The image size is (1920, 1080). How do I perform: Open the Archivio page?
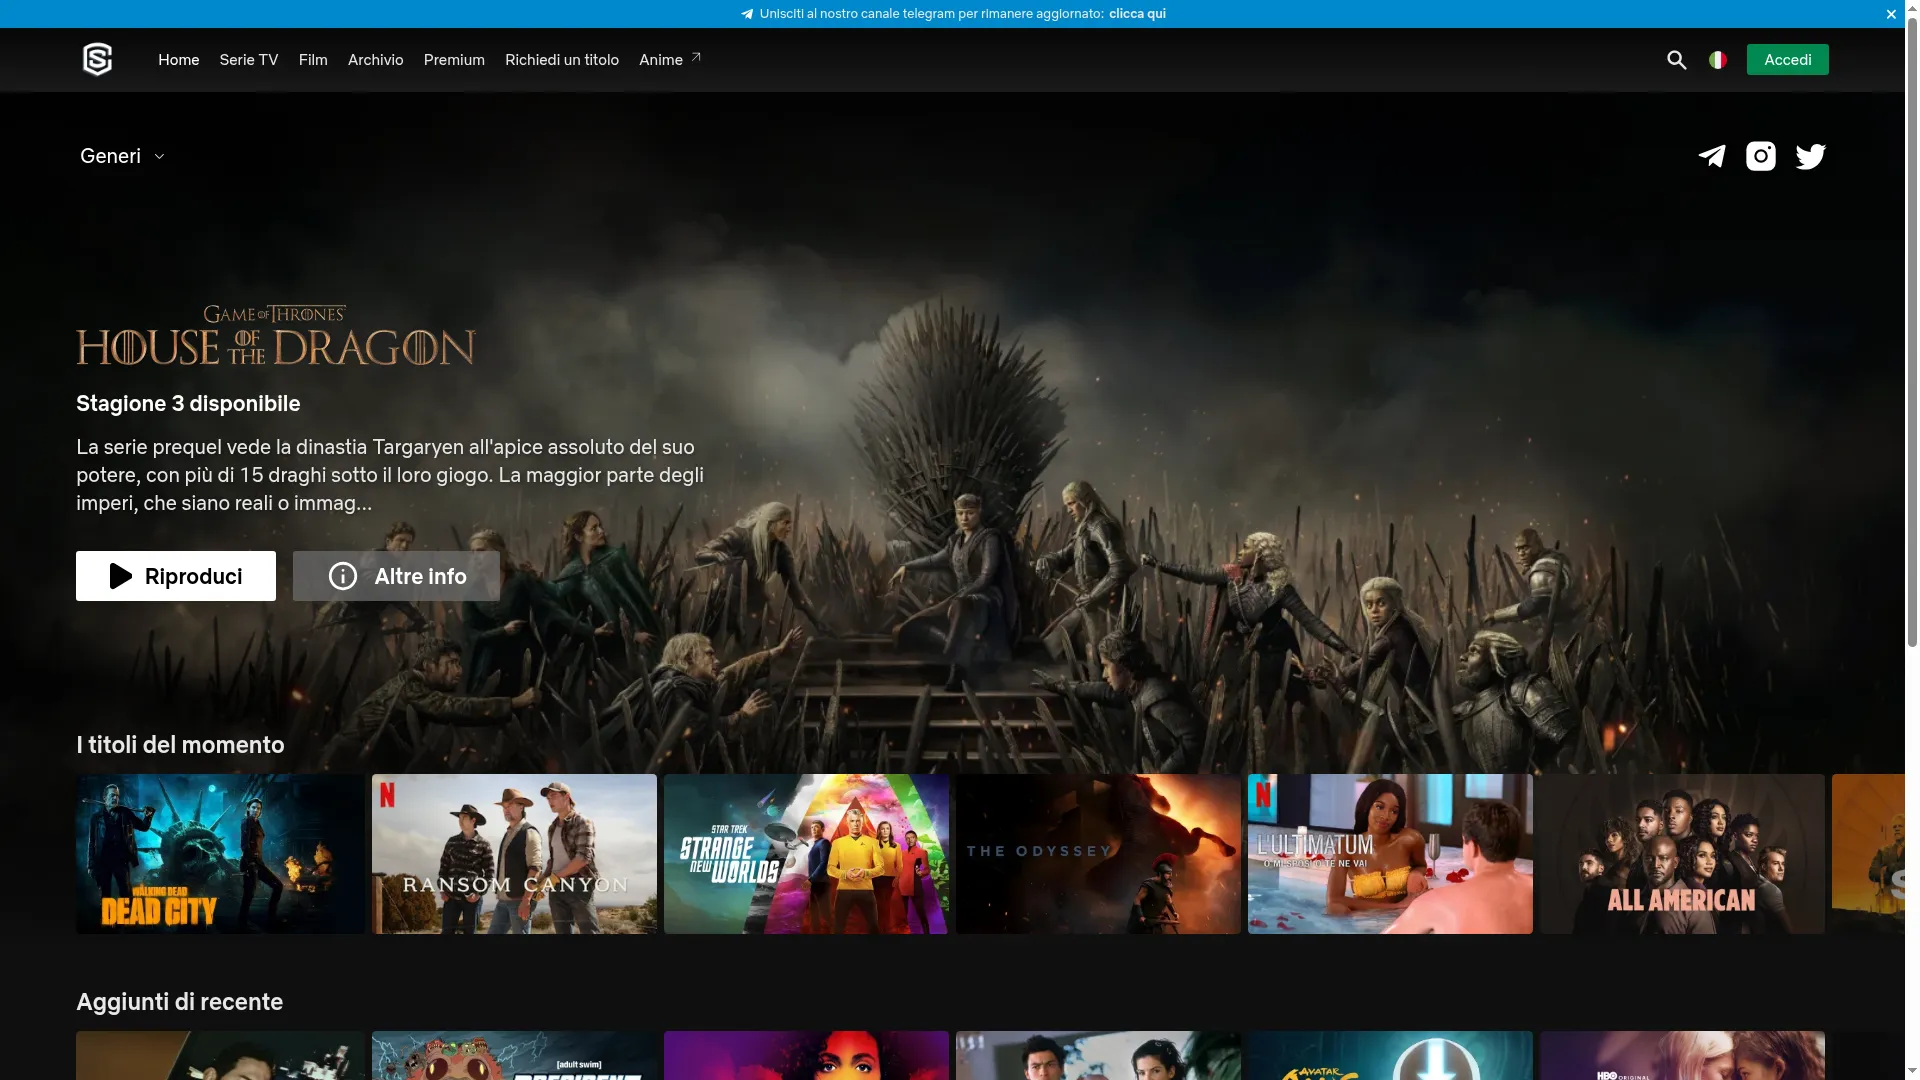pyautogui.click(x=376, y=60)
